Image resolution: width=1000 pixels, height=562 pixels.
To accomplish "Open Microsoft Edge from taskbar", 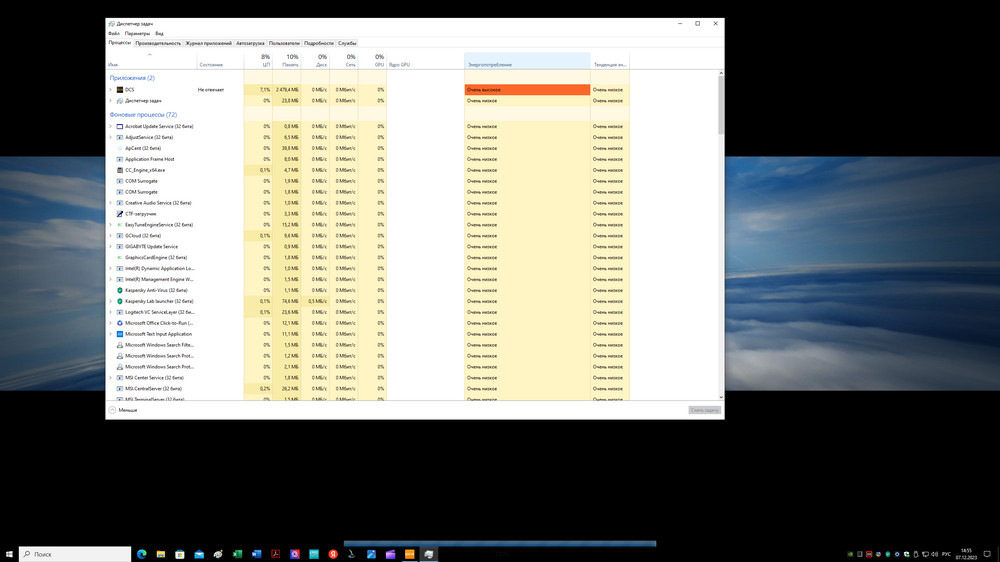I will 142,554.
